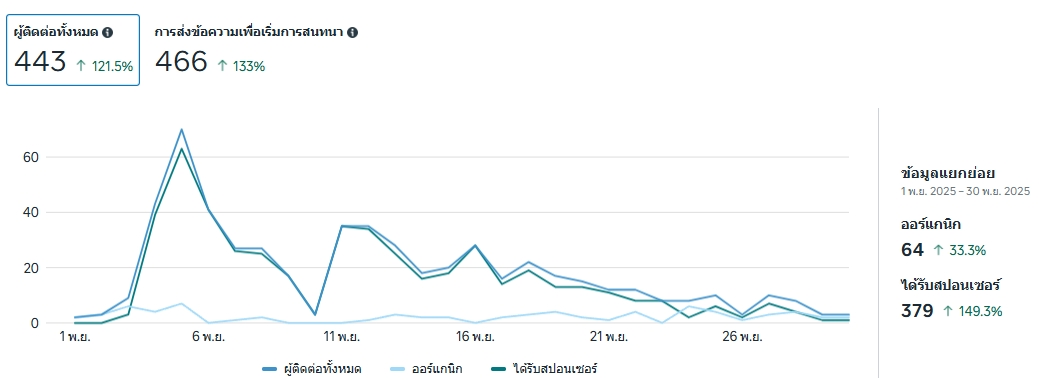1039x380 pixels.
Task: Click green up arrow next to 121.5%
Action: coord(81,66)
